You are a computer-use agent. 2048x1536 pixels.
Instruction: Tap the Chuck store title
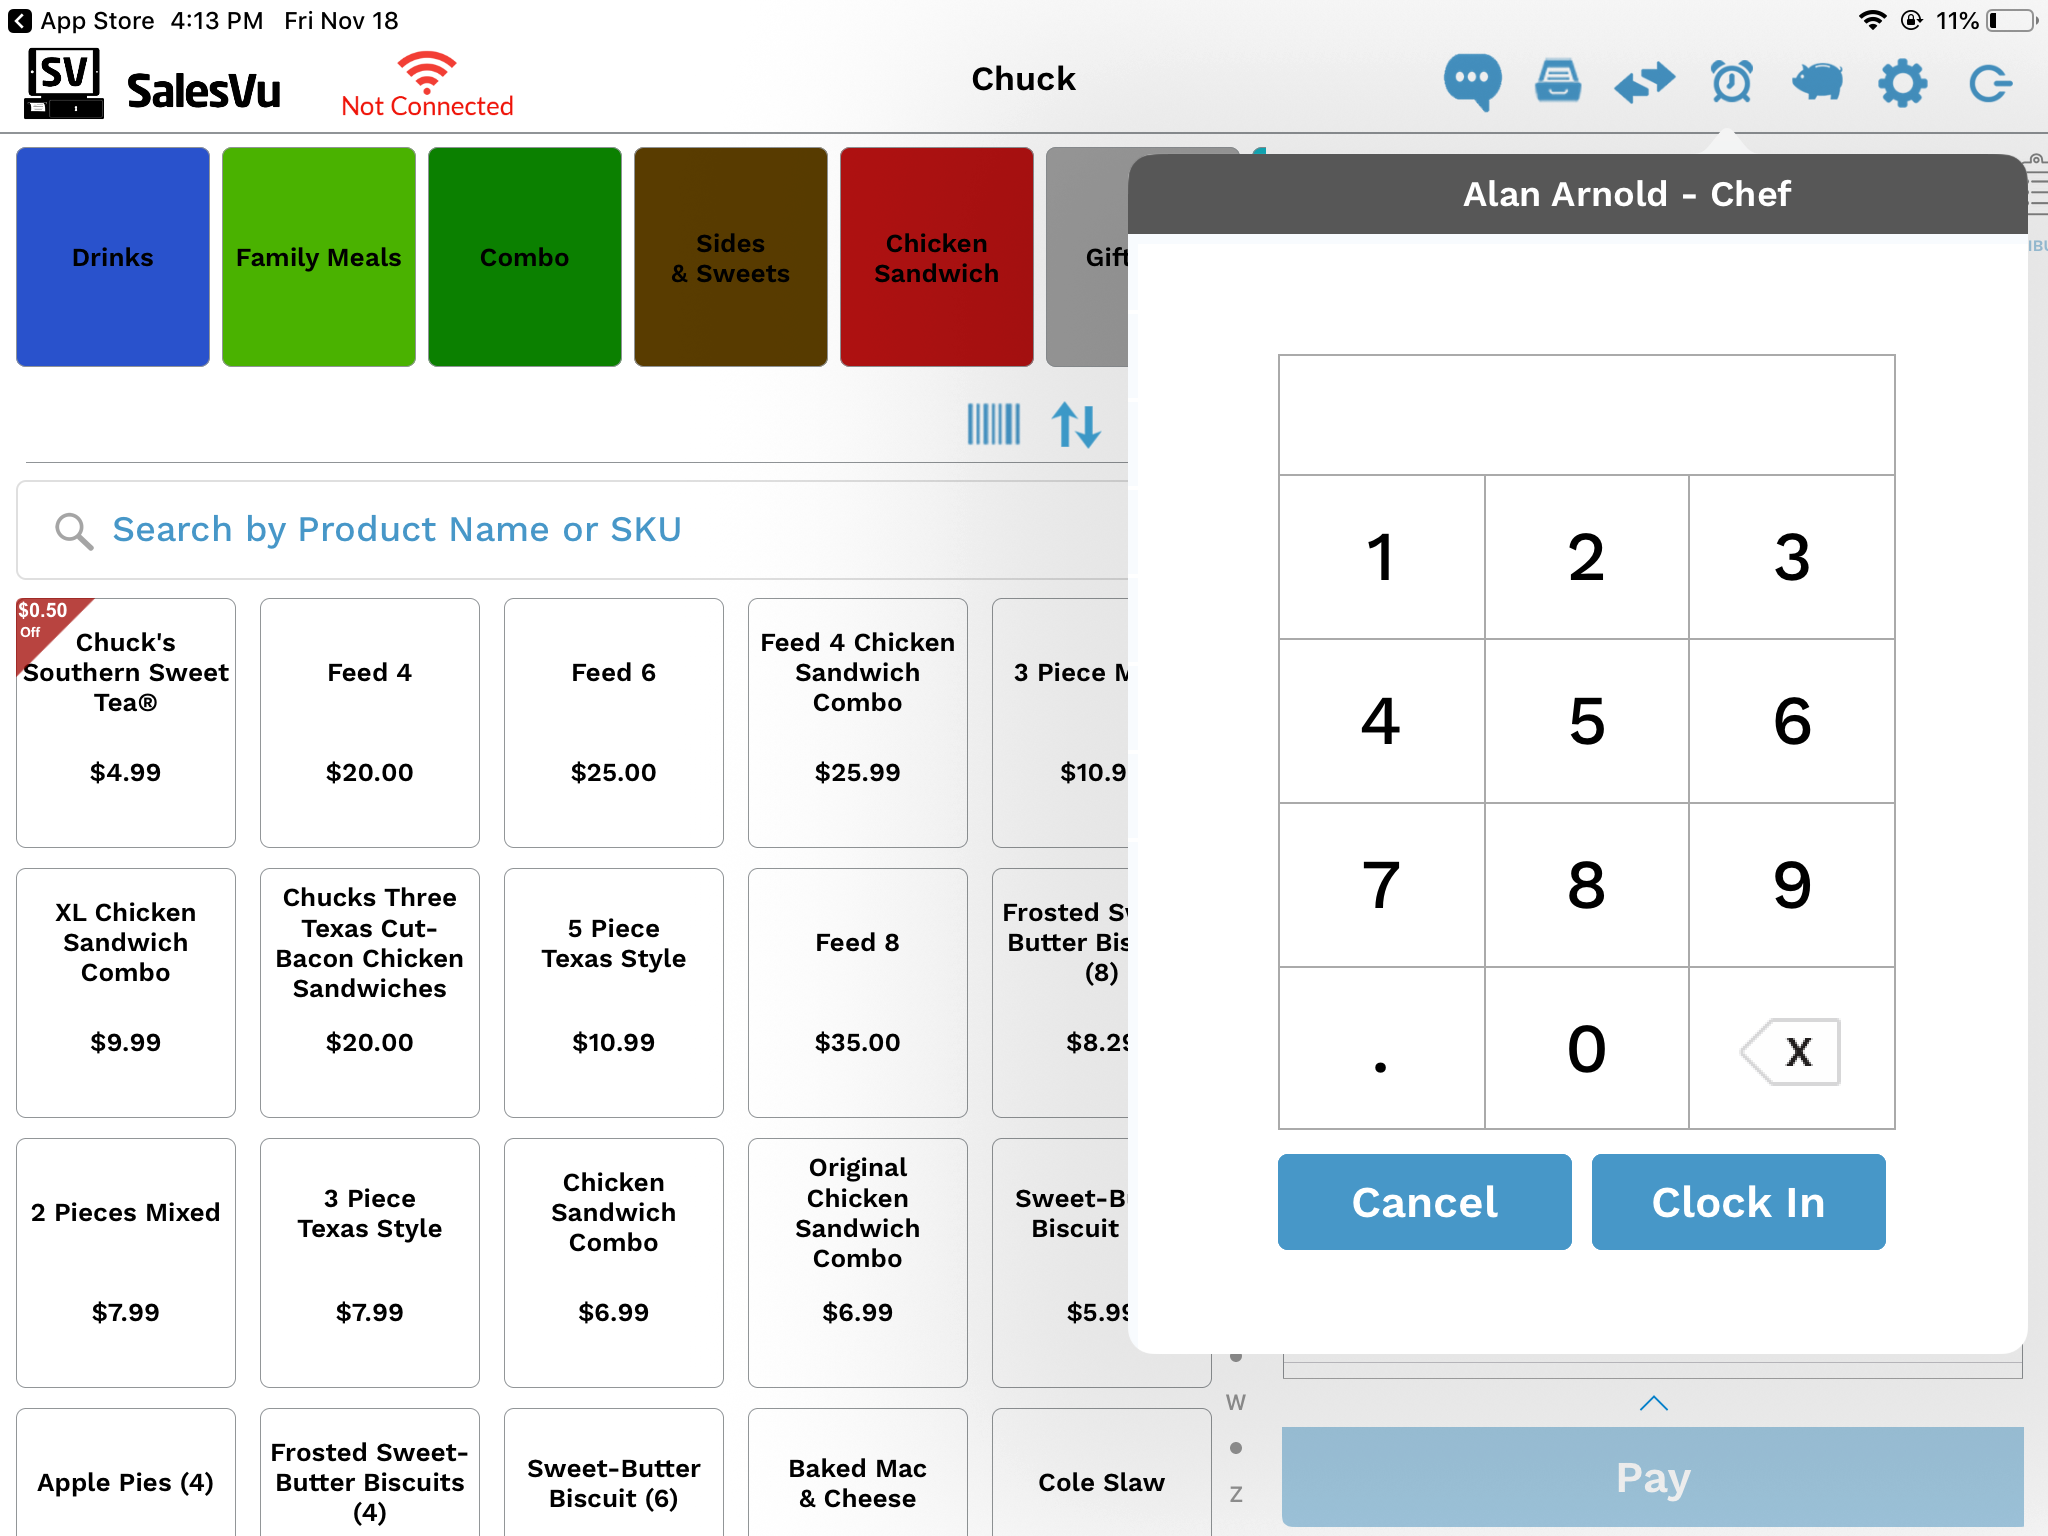click(1023, 79)
